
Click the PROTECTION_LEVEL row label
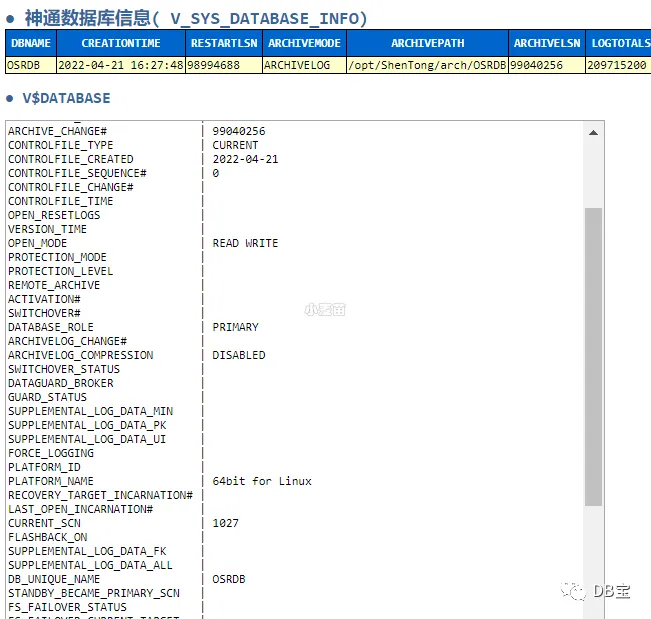[61, 271]
